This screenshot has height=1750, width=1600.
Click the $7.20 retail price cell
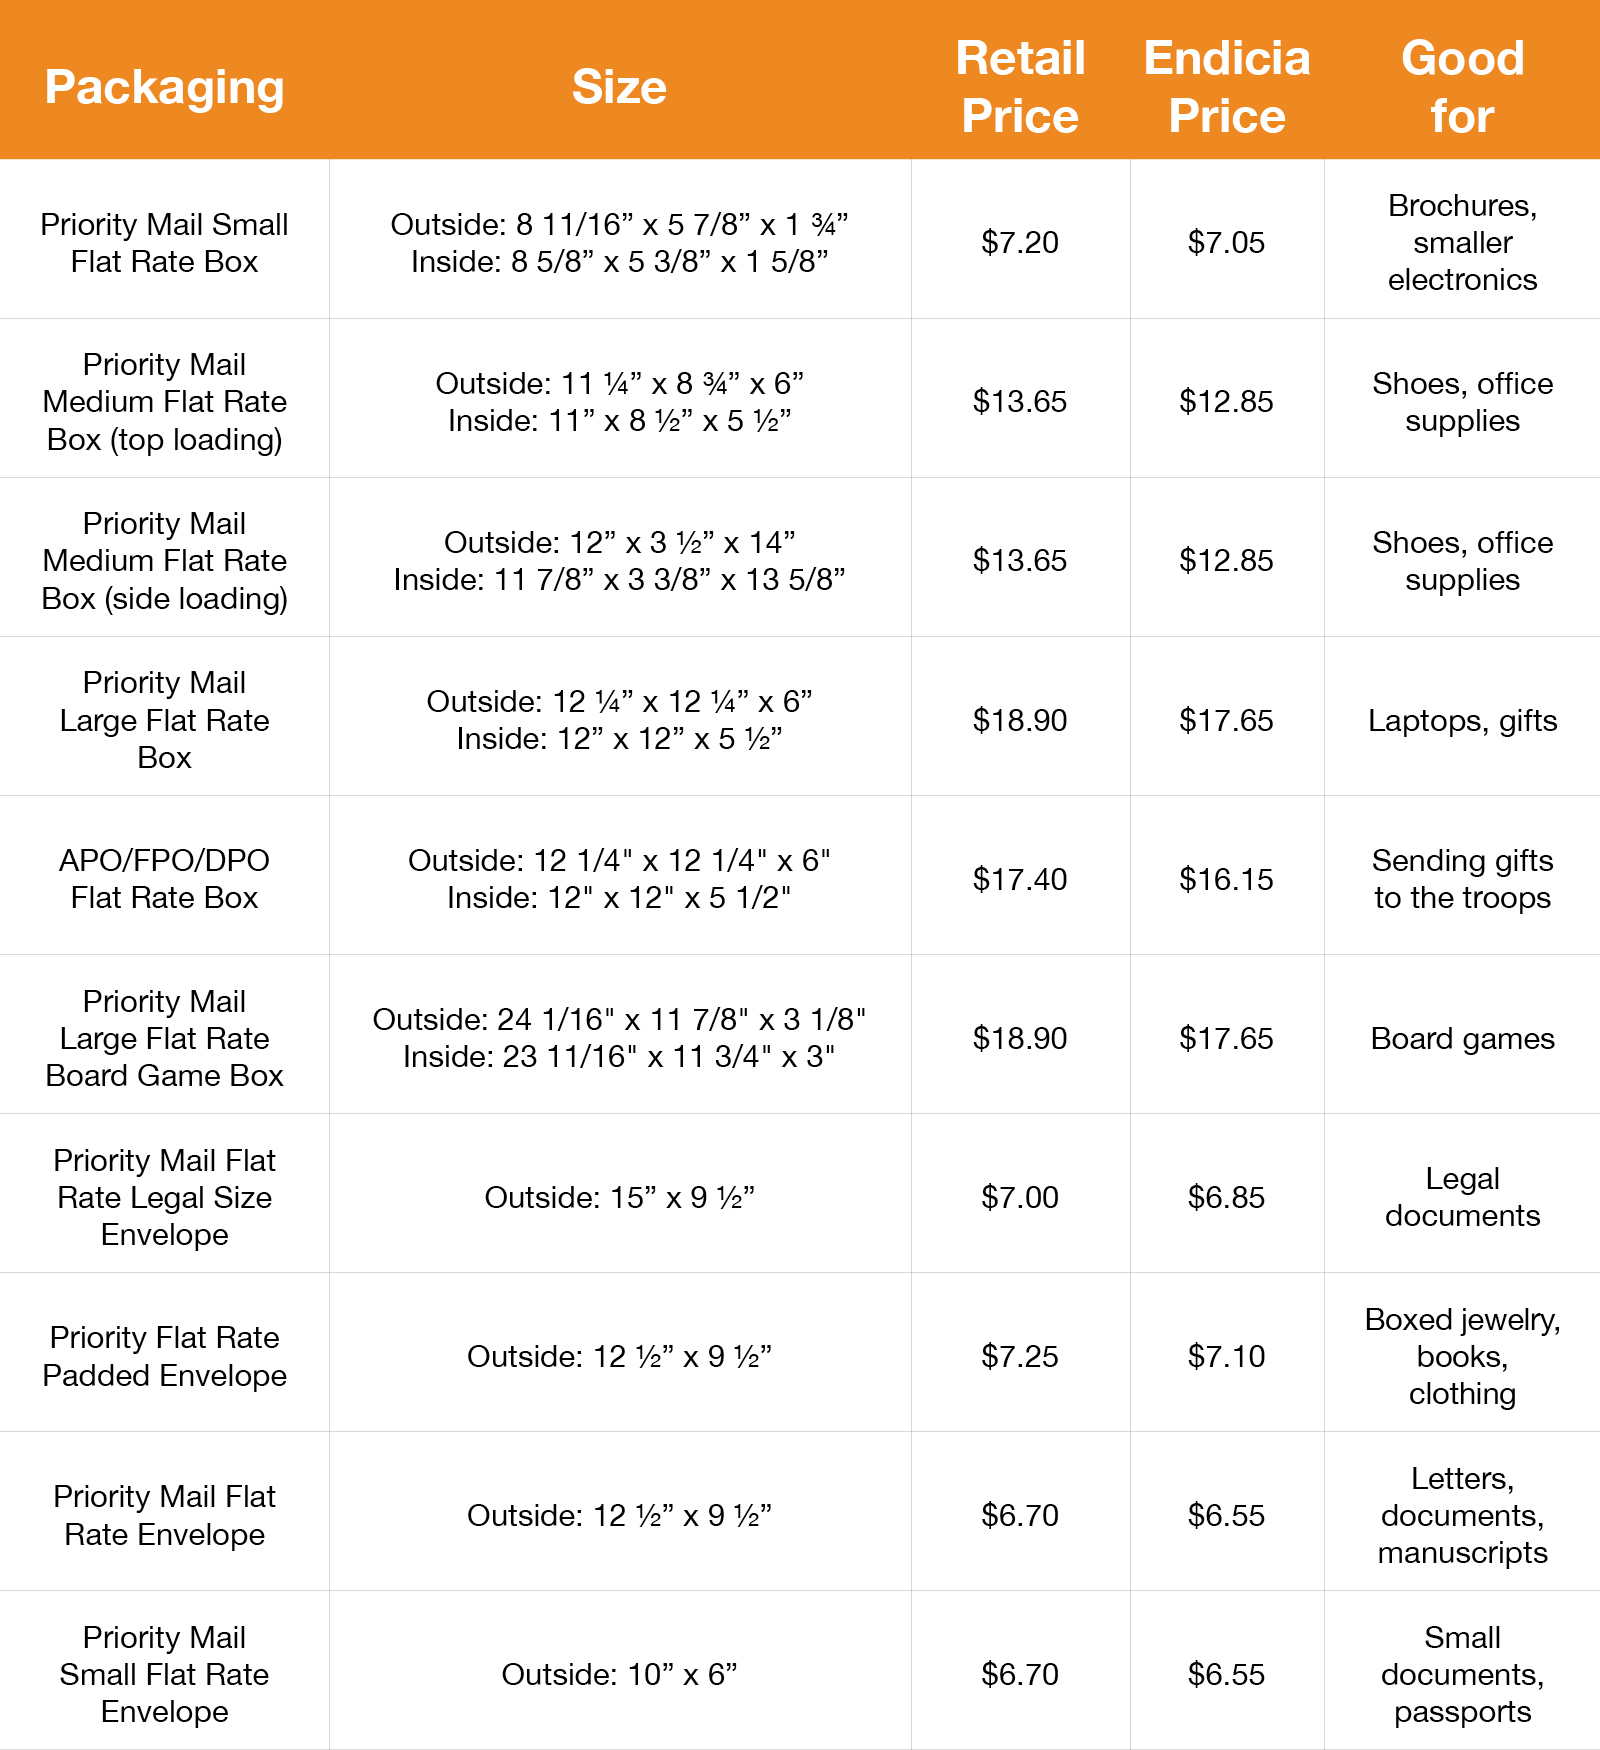point(1020,242)
